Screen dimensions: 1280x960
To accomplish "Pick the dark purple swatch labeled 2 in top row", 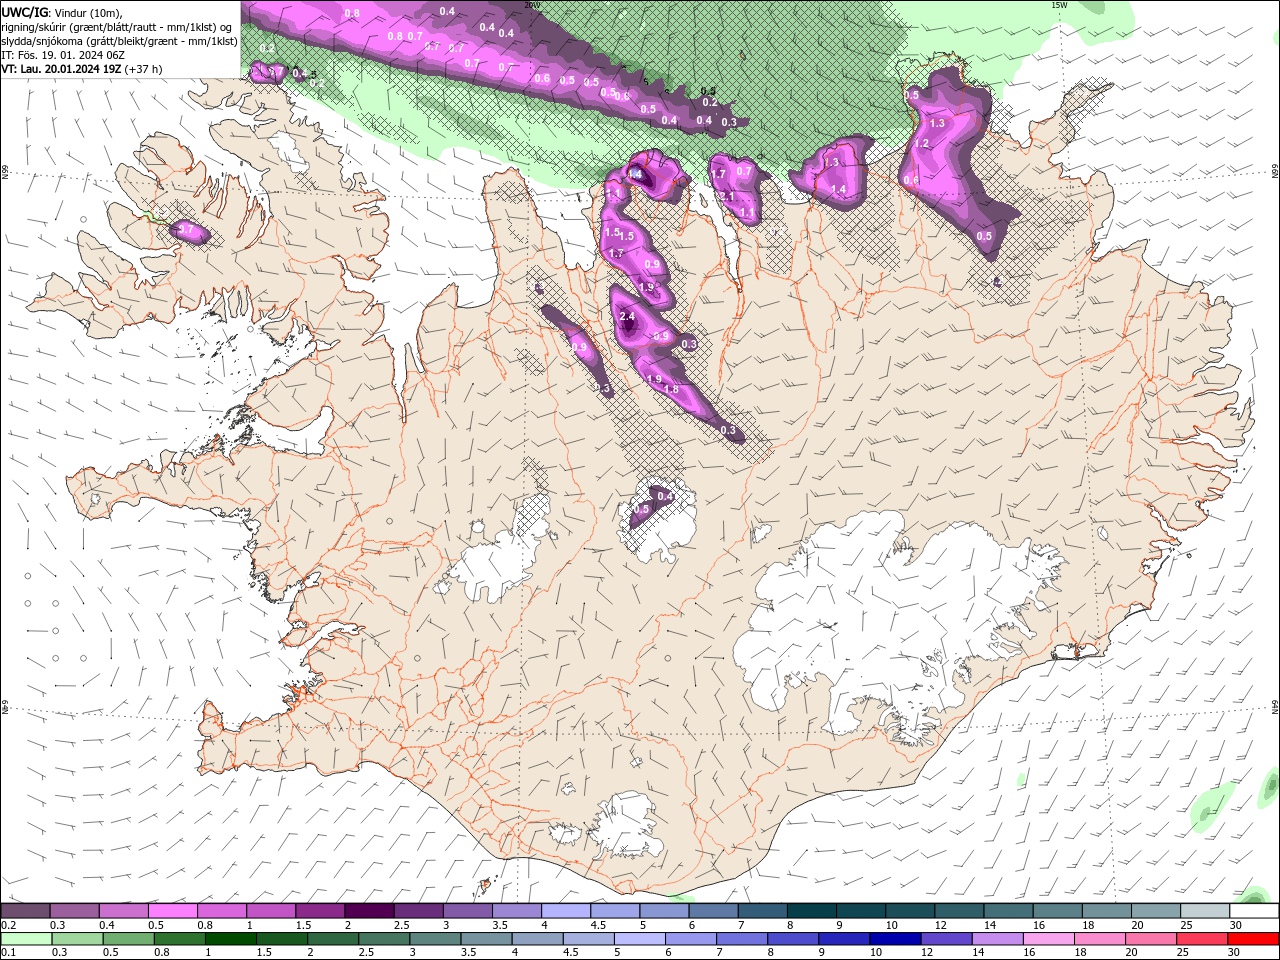I will [x=369, y=911].
